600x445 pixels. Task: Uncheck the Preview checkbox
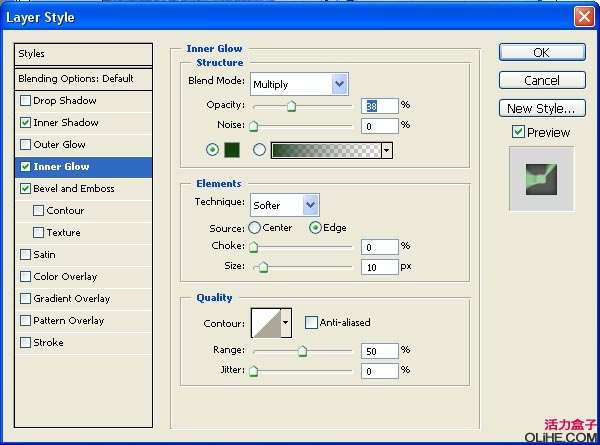[x=518, y=132]
